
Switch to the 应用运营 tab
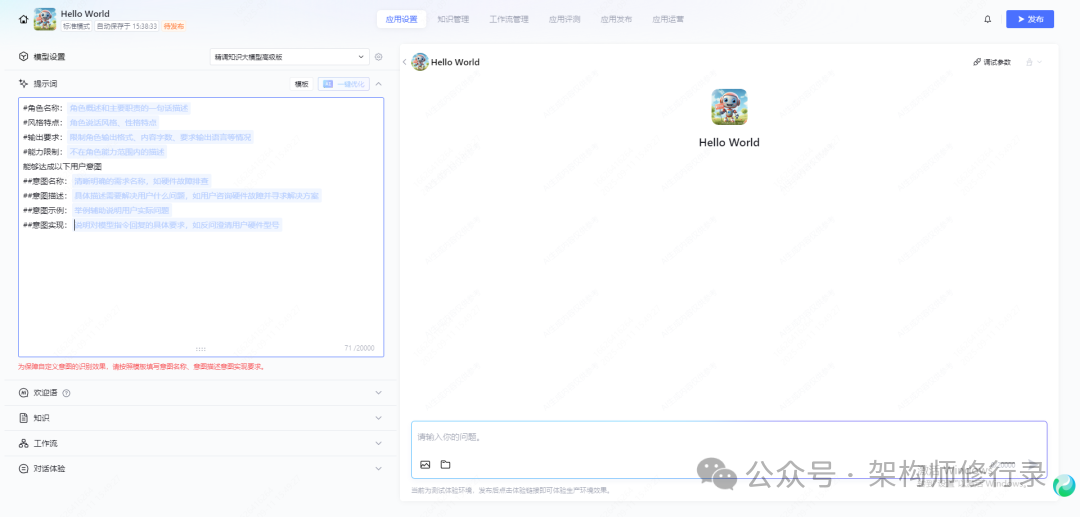(668, 19)
